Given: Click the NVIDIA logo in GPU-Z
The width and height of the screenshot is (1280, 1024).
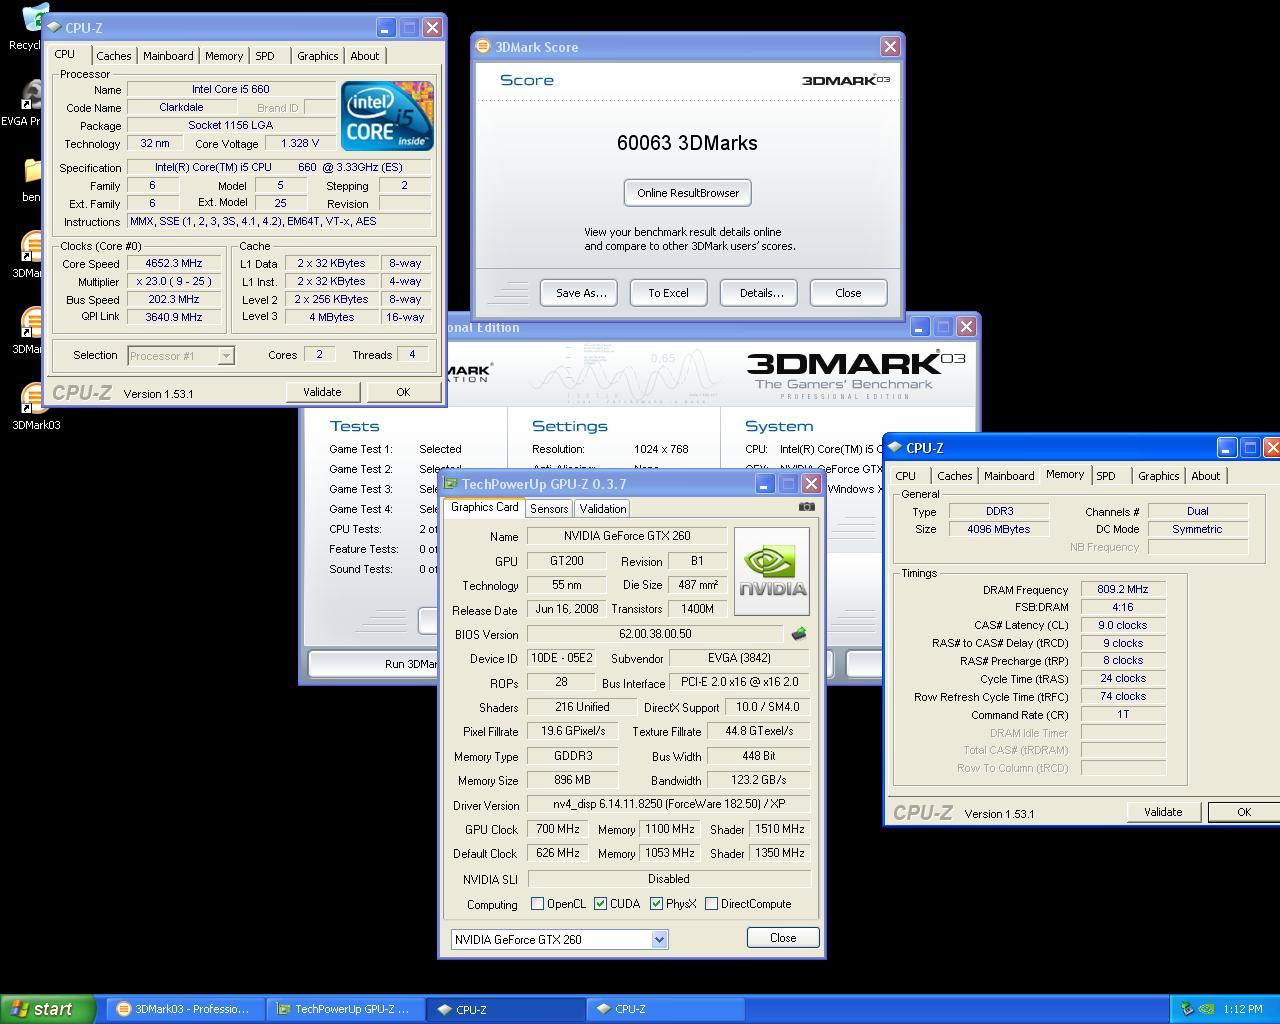Looking at the screenshot, I should (772, 571).
